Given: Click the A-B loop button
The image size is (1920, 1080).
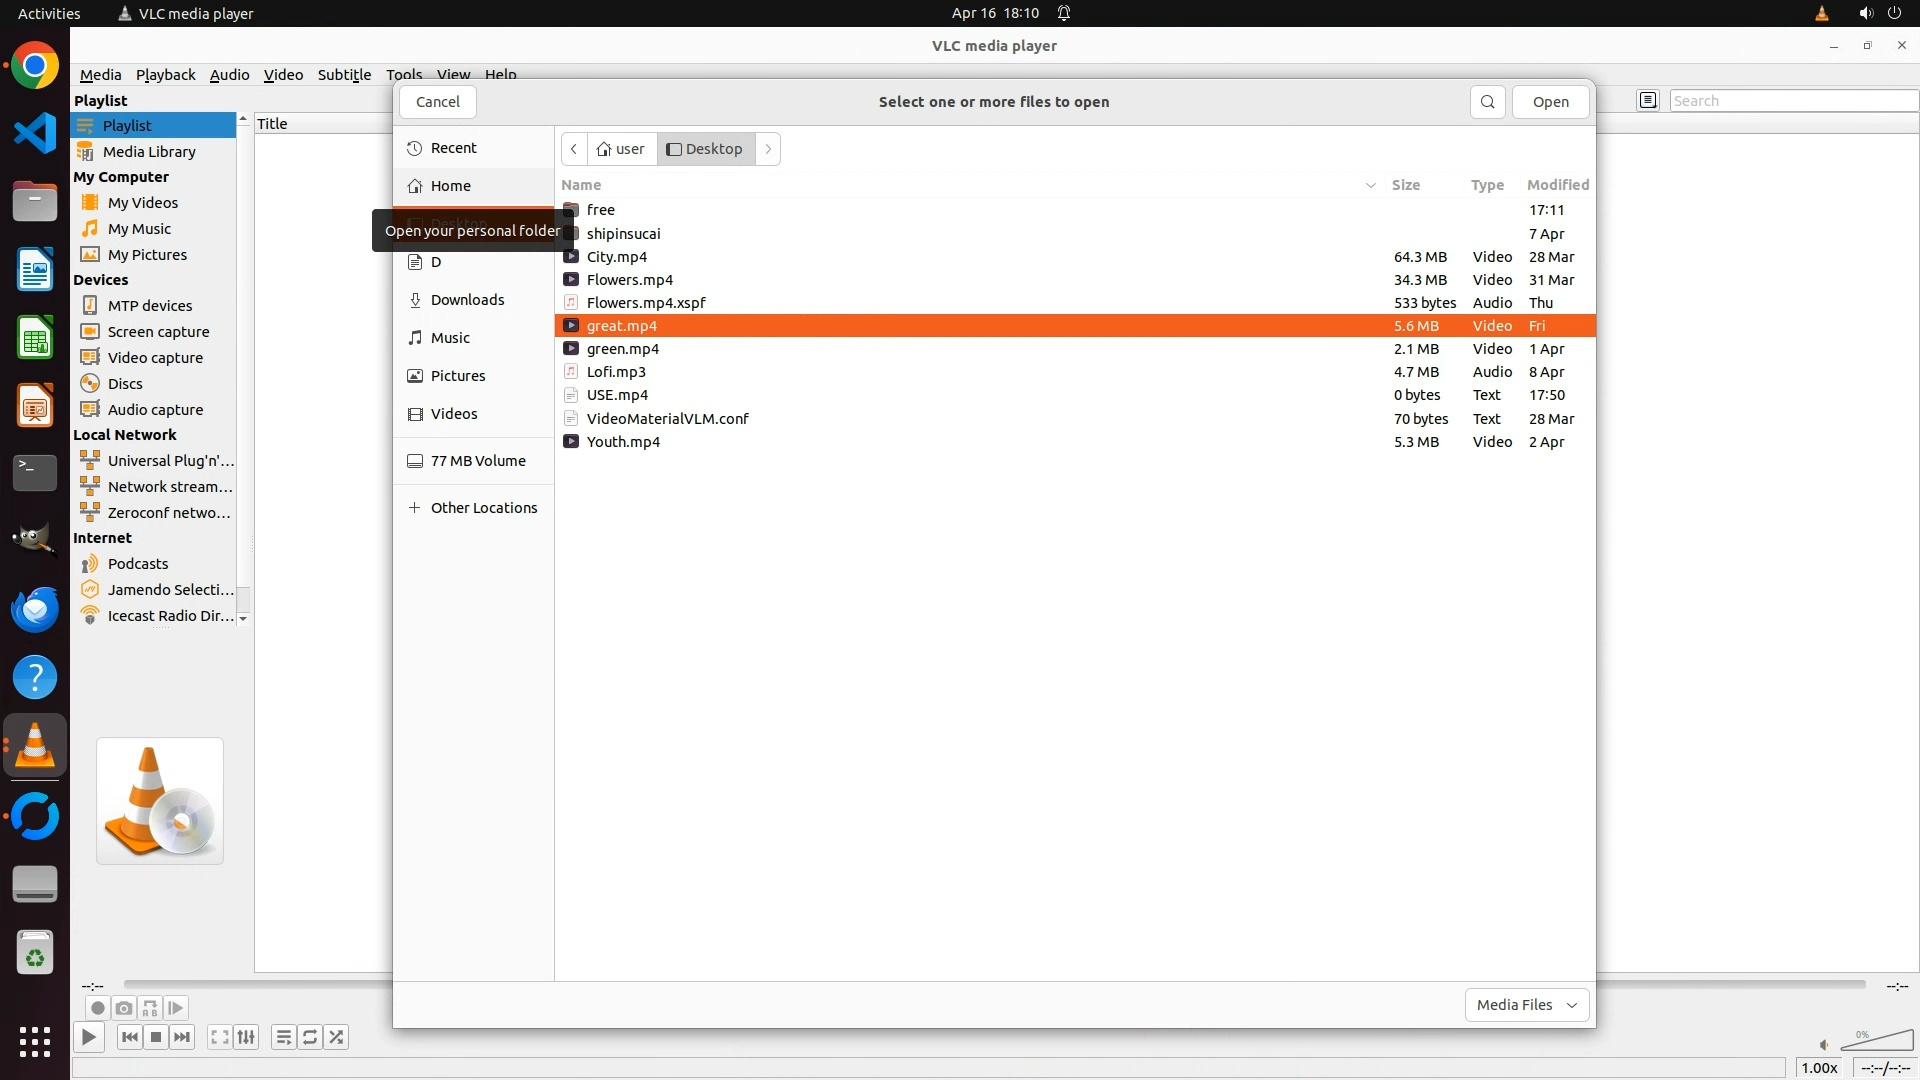Looking at the screenshot, I should [x=150, y=1008].
